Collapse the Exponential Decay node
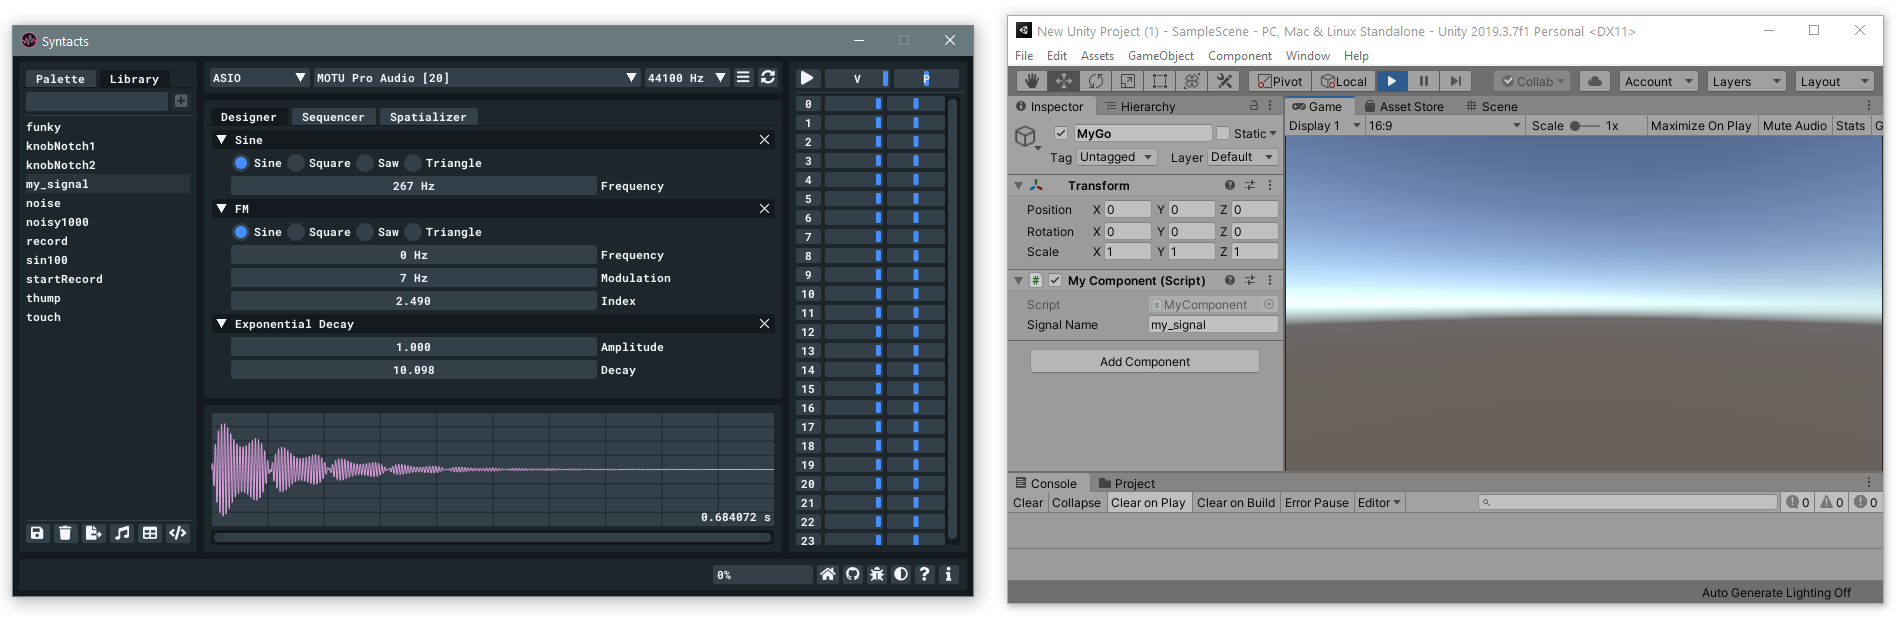This screenshot has height=620, width=1901. click(222, 324)
